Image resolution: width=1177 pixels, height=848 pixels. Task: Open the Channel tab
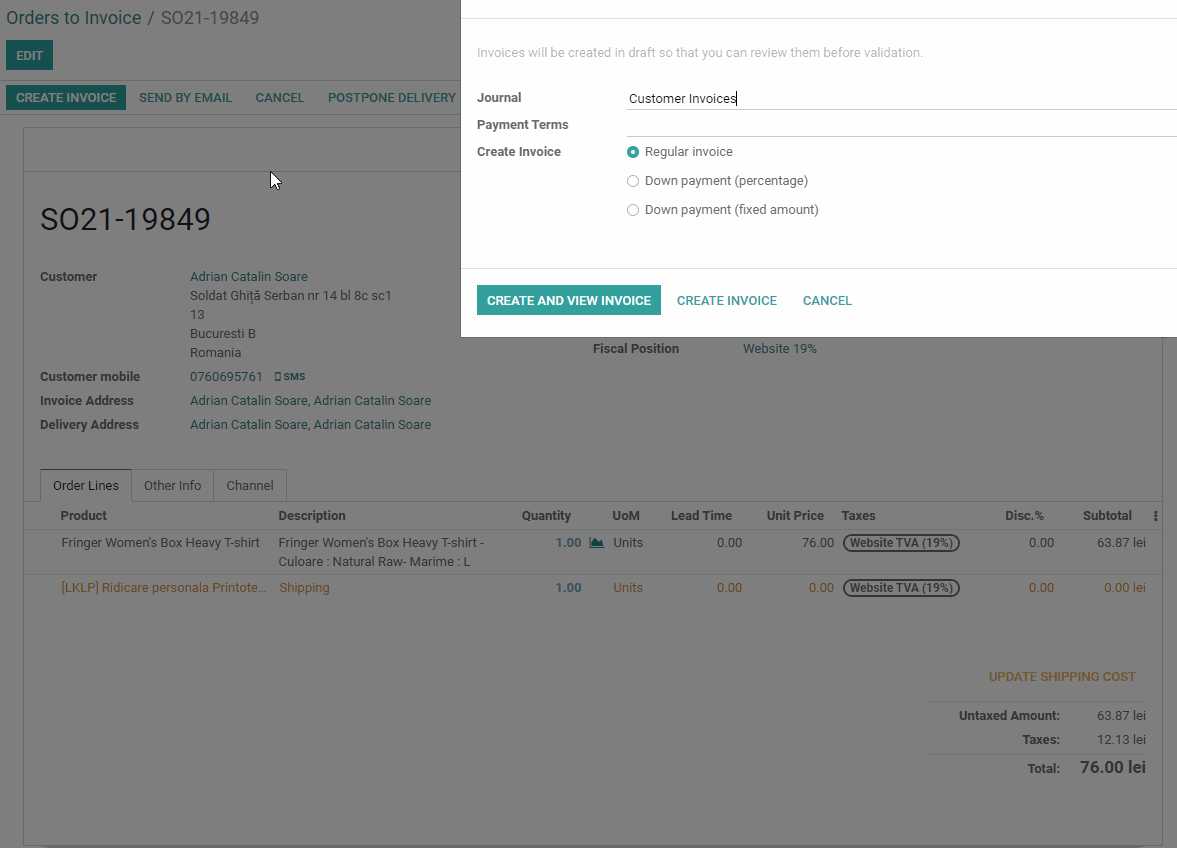[x=250, y=486]
